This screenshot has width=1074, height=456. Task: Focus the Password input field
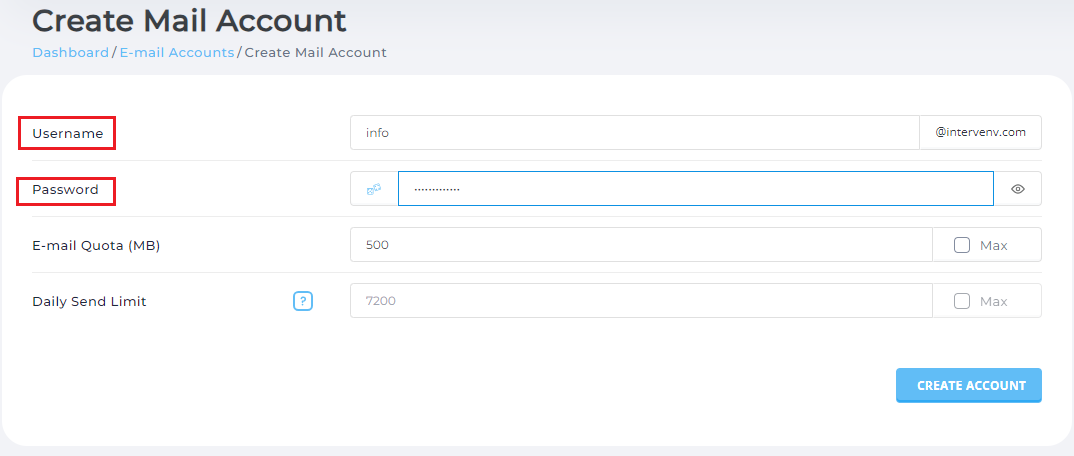(x=695, y=189)
